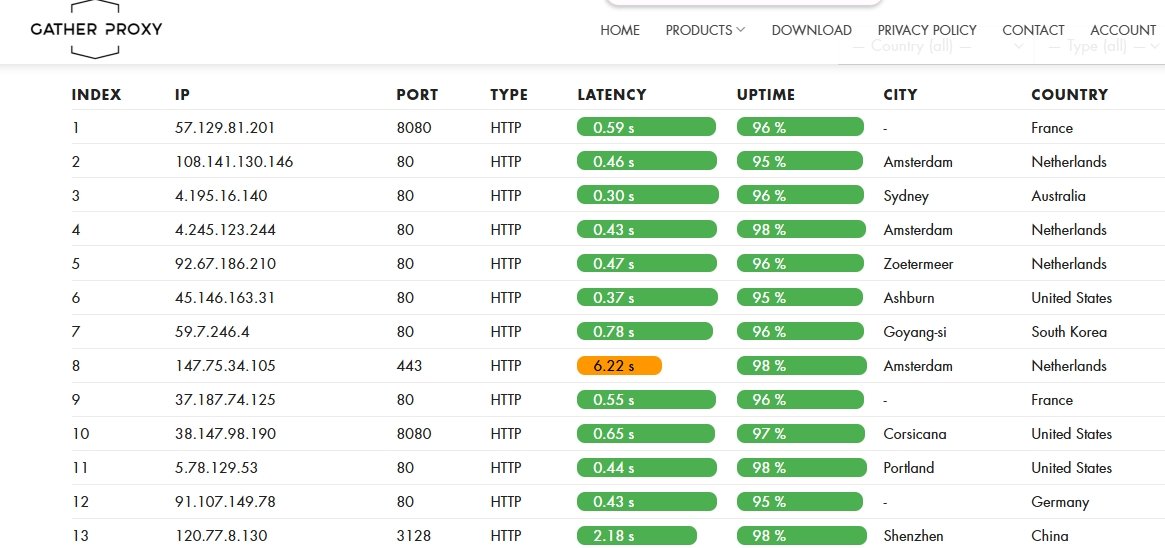The height and width of the screenshot is (548, 1165).
Task: Select IP address 5.78.129.53
Action: tap(216, 468)
